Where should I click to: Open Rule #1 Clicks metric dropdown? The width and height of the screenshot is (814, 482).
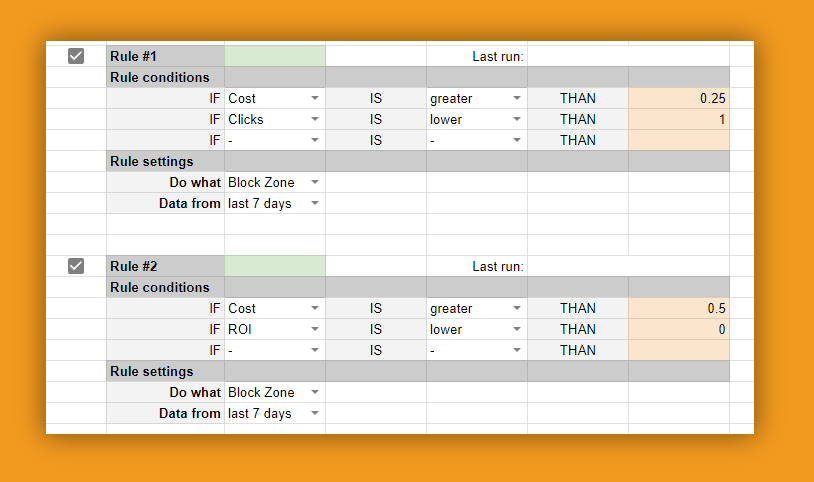tap(315, 119)
